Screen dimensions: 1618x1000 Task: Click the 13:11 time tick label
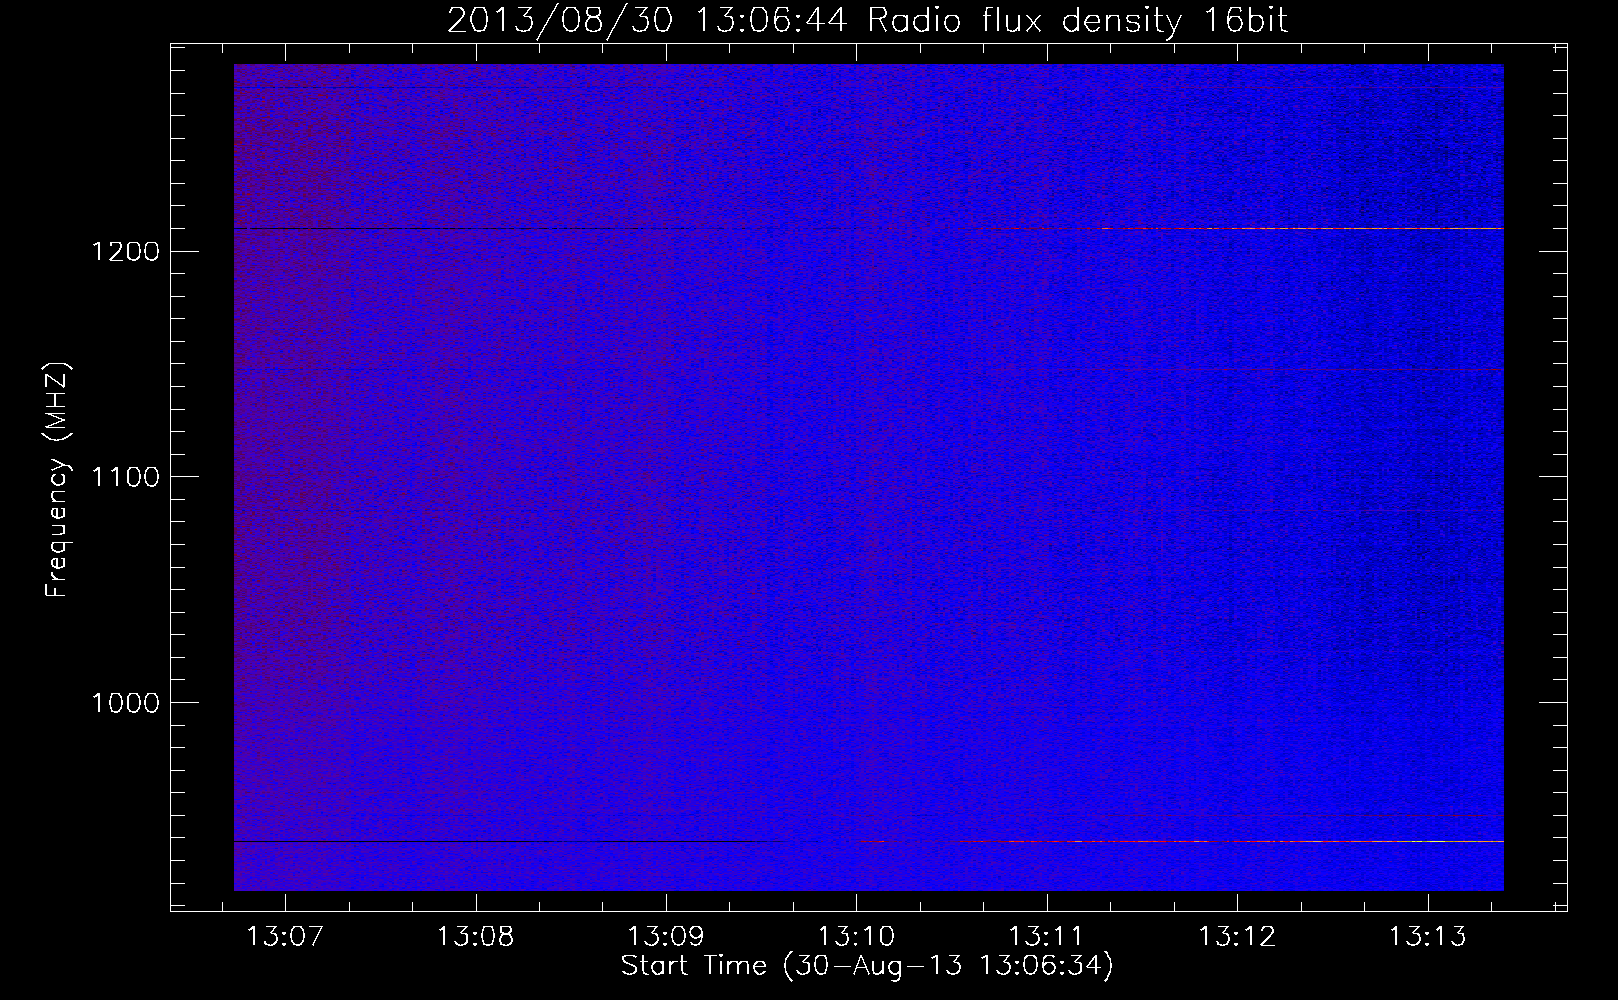click(x=1047, y=937)
